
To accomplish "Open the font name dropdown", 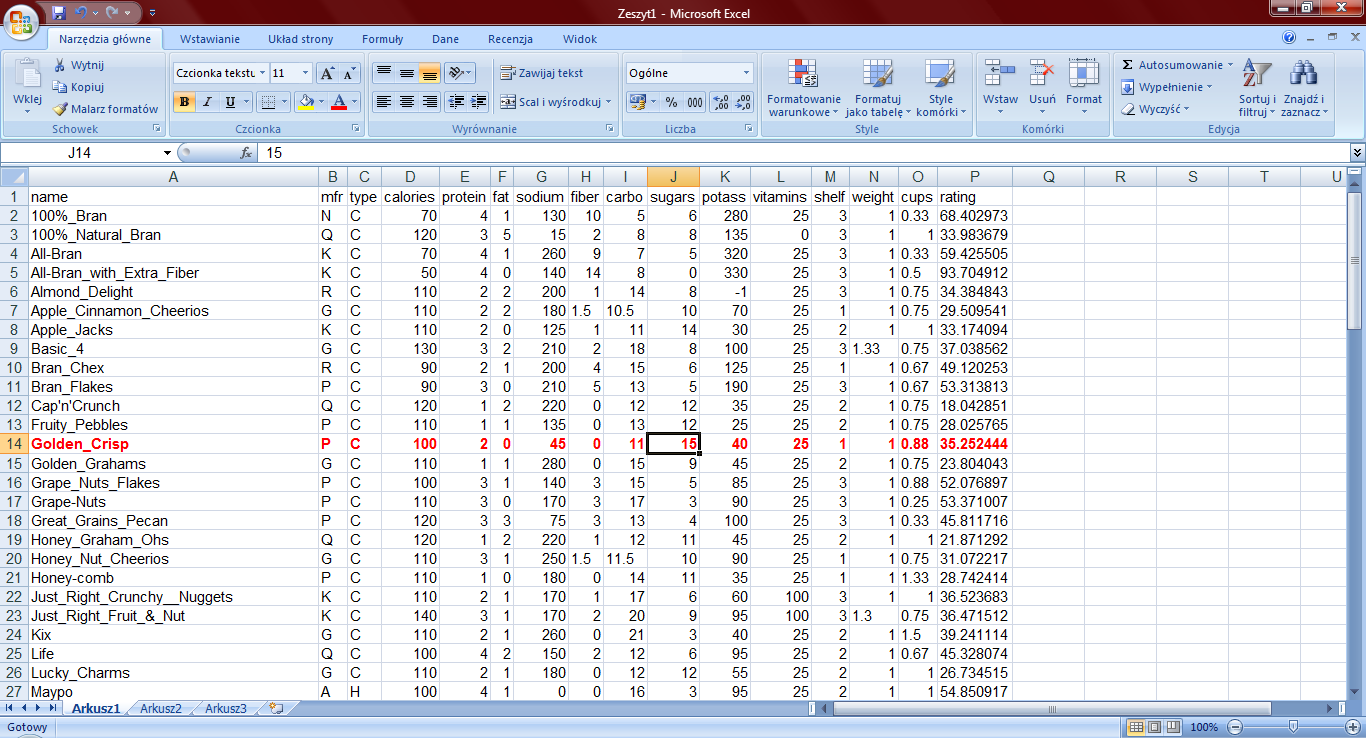I will point(262,73).
